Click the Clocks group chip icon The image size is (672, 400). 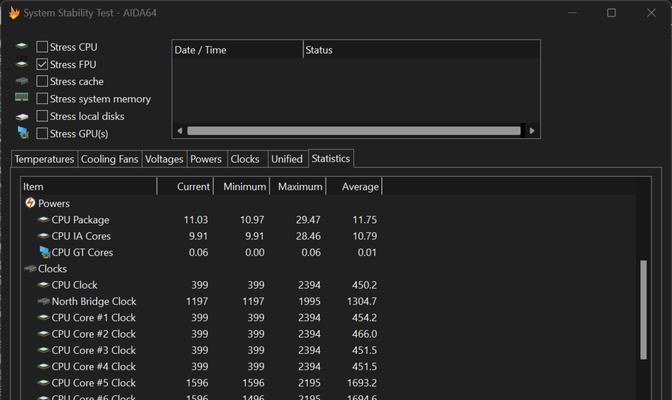(30, 268)
